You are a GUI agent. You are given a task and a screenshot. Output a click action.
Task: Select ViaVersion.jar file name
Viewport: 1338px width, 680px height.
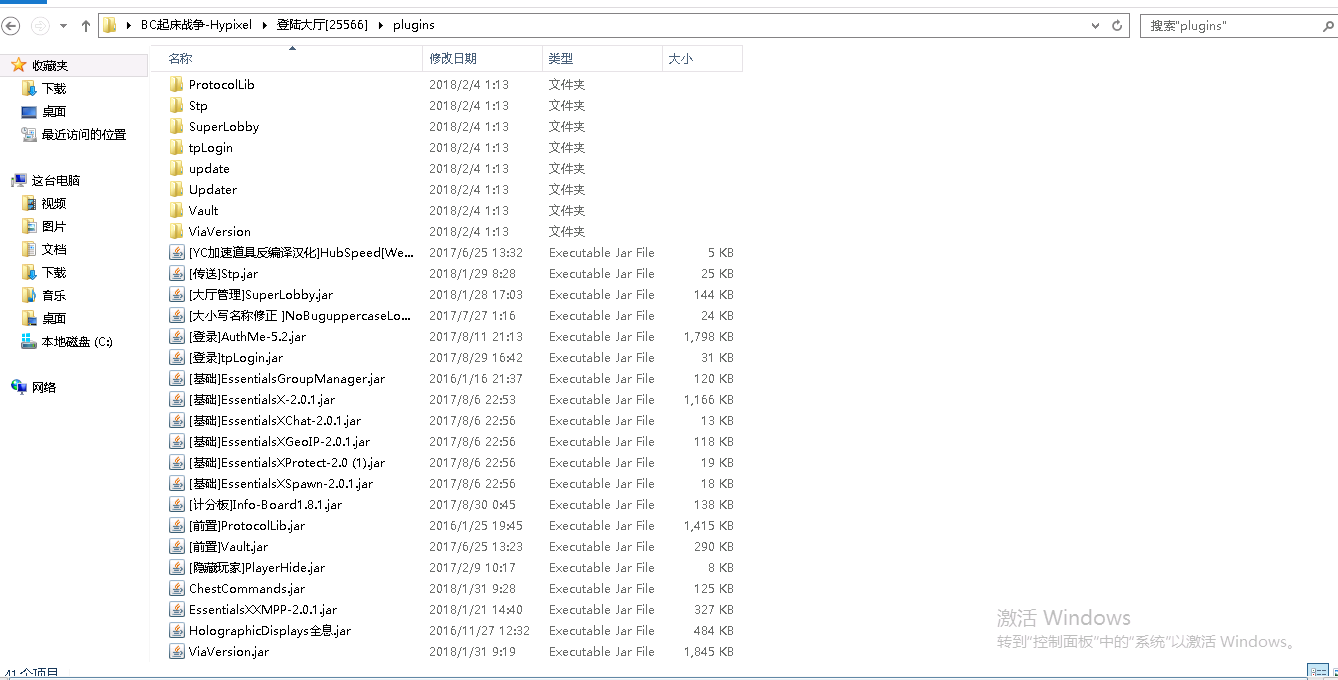(x=229, y=651)
